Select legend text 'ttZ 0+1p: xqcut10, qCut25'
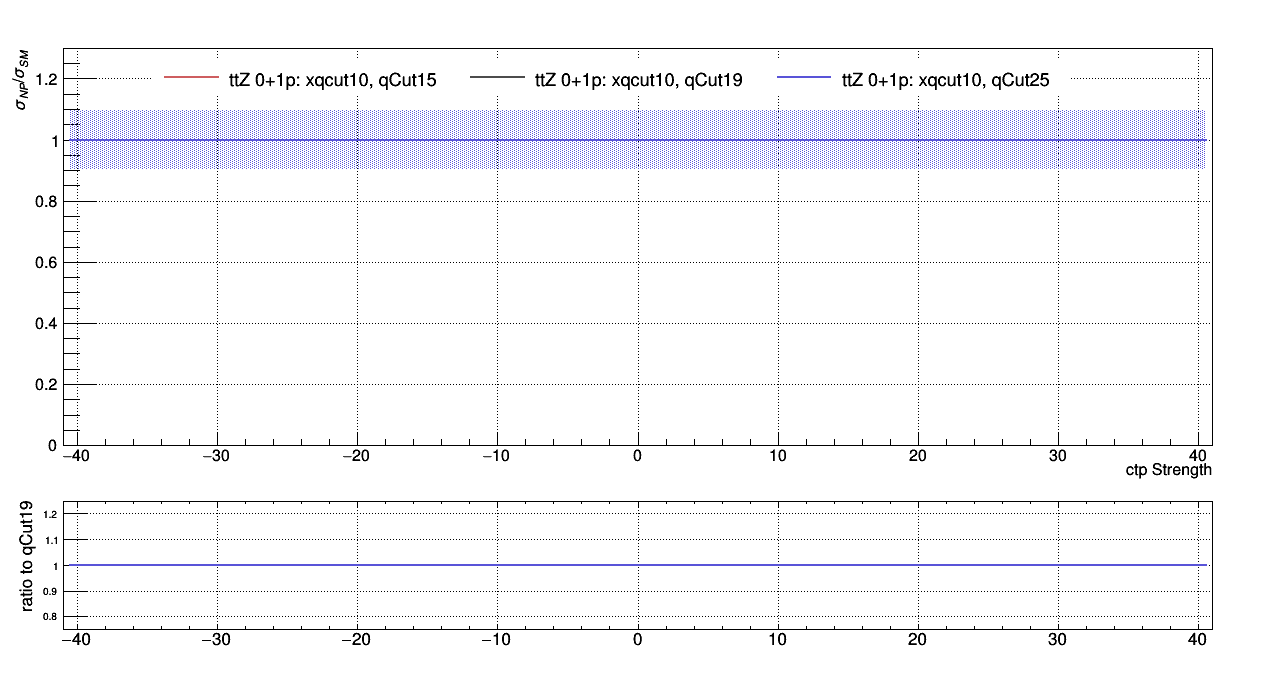Screen dimensions: 1276x692 [x=946, y=80]
